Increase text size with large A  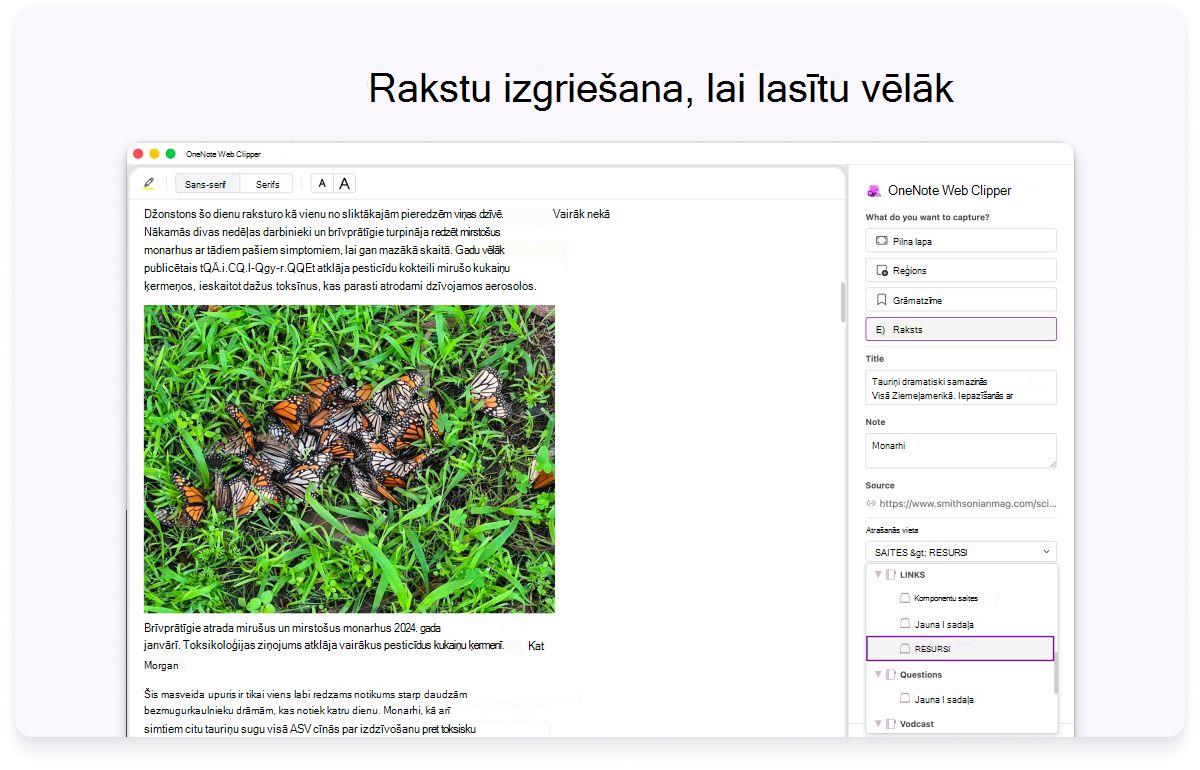point(345,184)
